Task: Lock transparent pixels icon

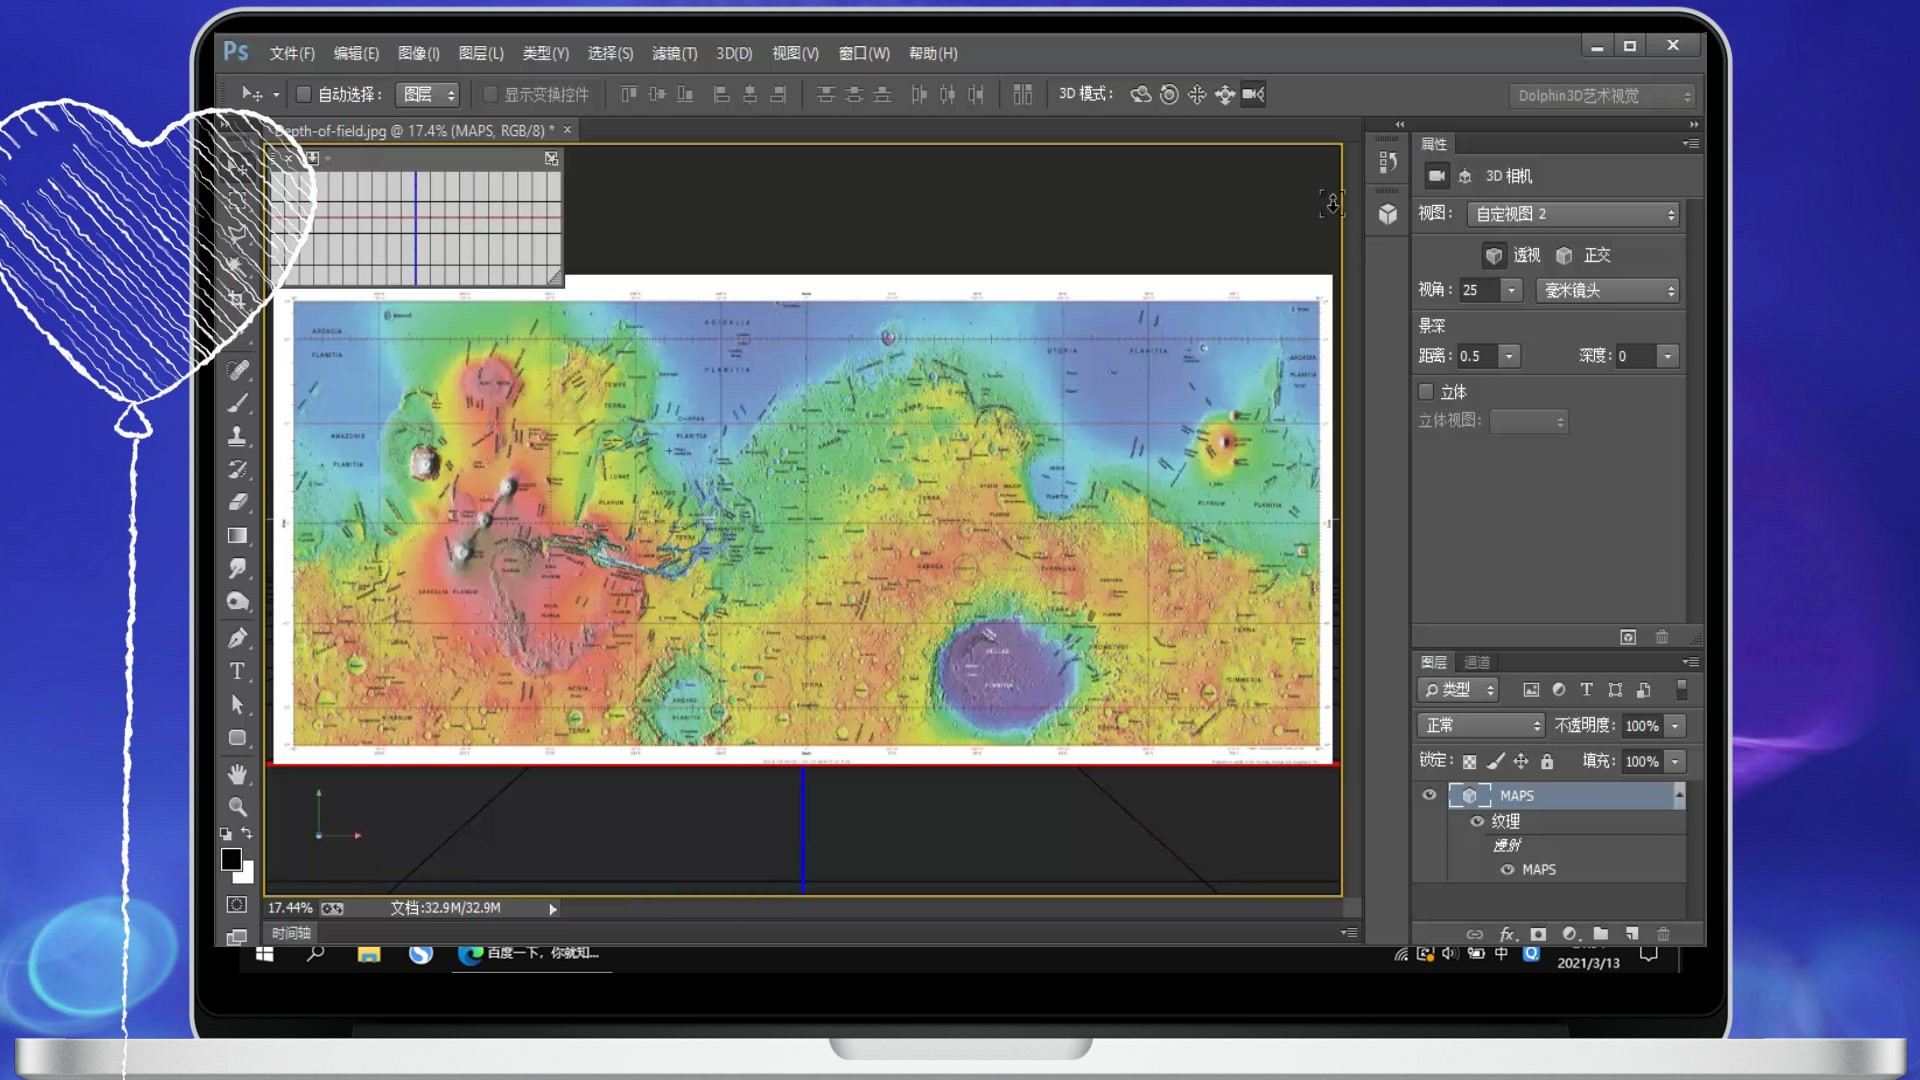Action: (1469, 762)
